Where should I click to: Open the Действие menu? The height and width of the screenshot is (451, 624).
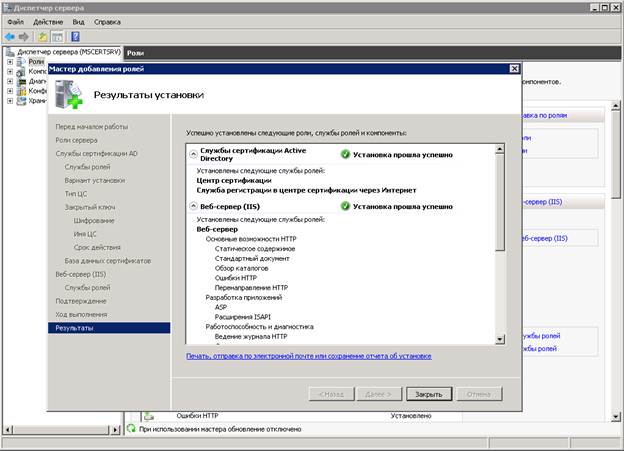48,22
